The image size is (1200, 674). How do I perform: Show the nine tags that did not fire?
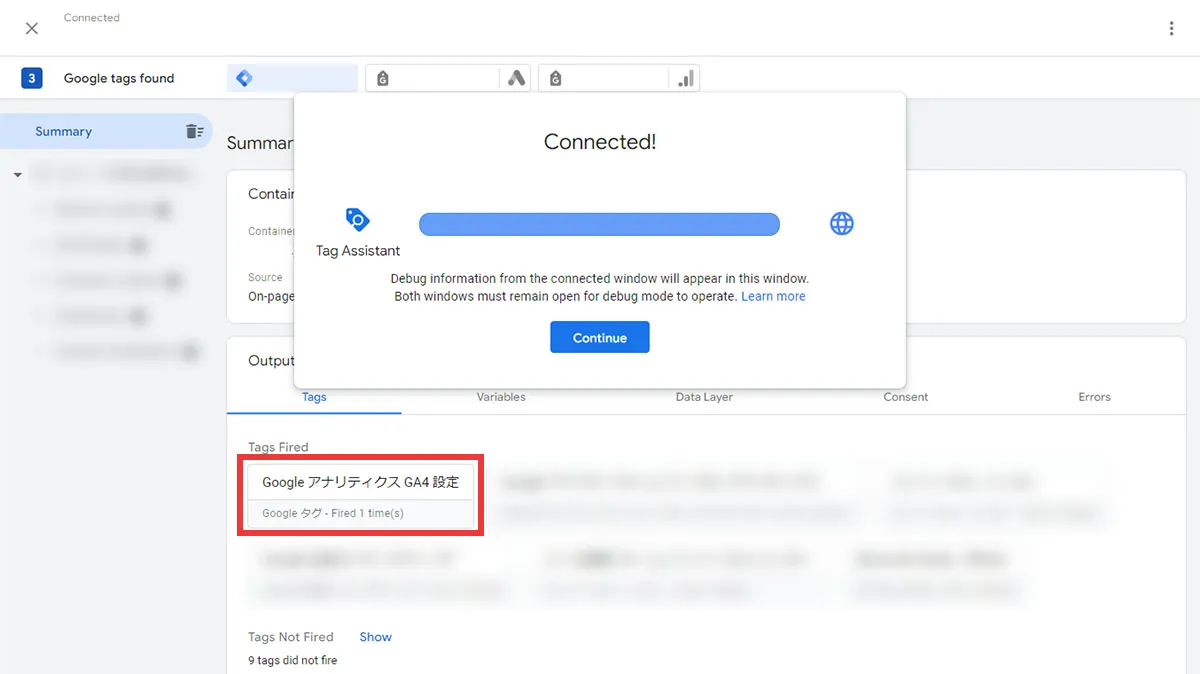pyautogui.click(x=375, y=637)
